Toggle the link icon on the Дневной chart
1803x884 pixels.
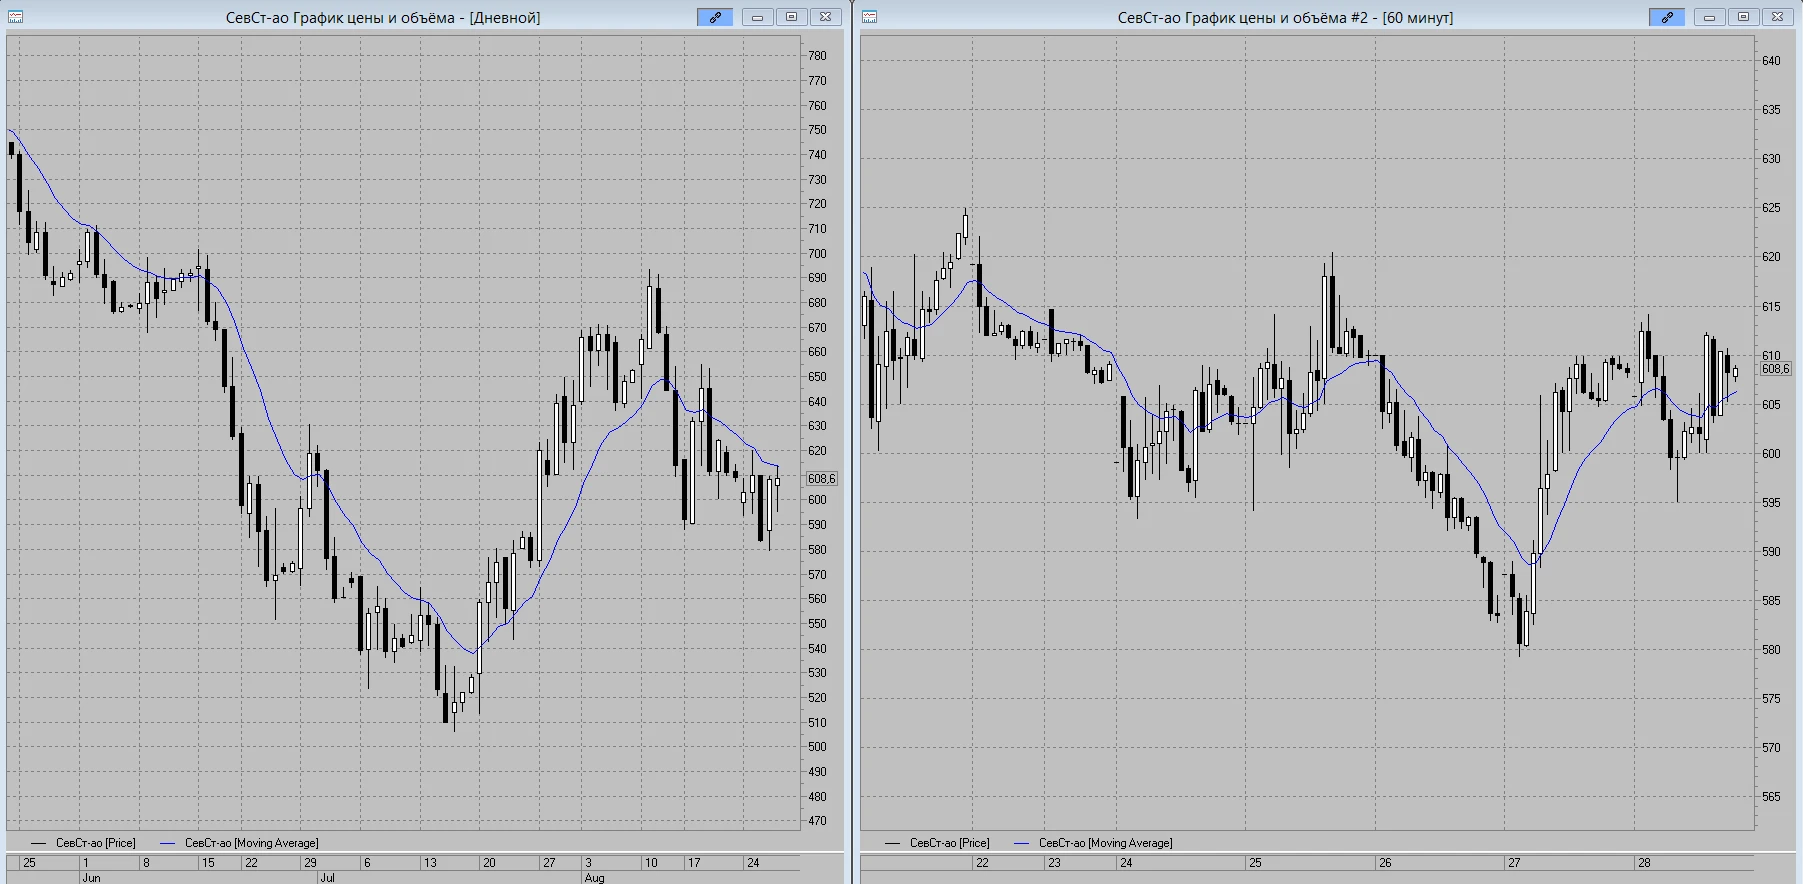[x=715, y=17]
